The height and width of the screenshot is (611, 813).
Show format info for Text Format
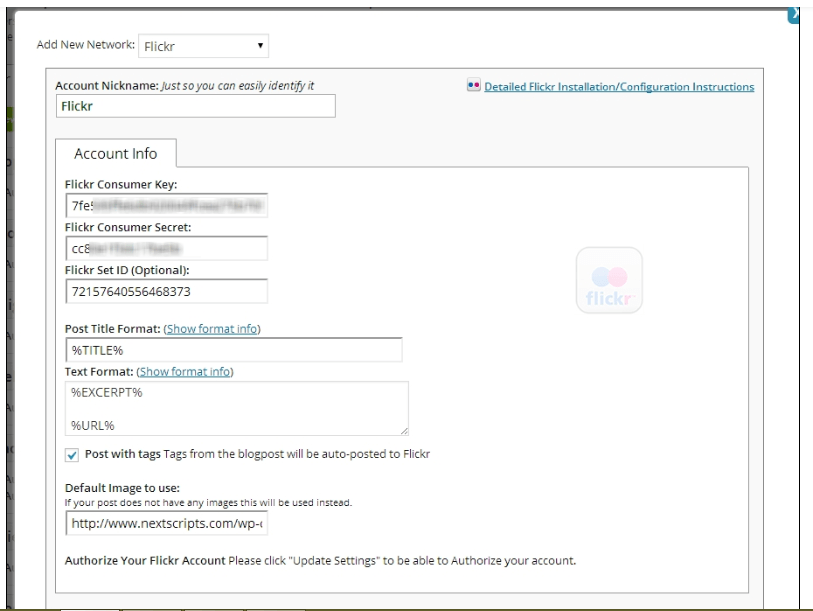[x=185, y=372]
